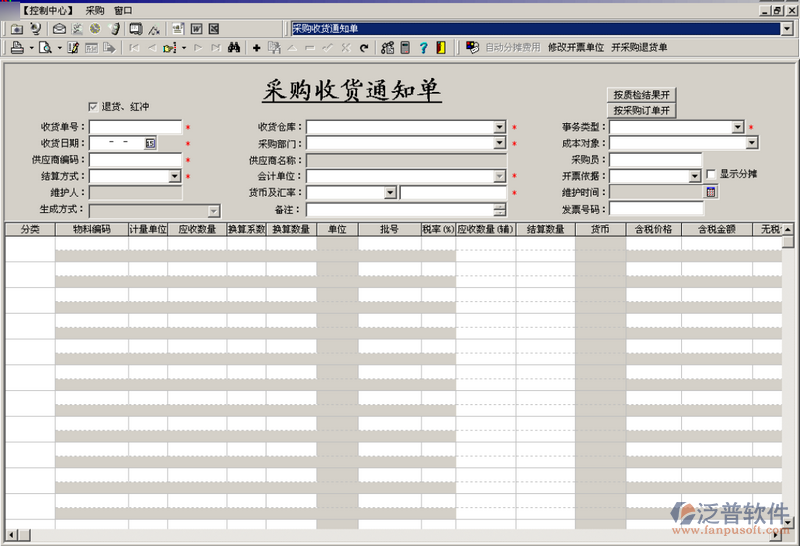Open the 采购 menu
The image size is (800, 546).
94,10
